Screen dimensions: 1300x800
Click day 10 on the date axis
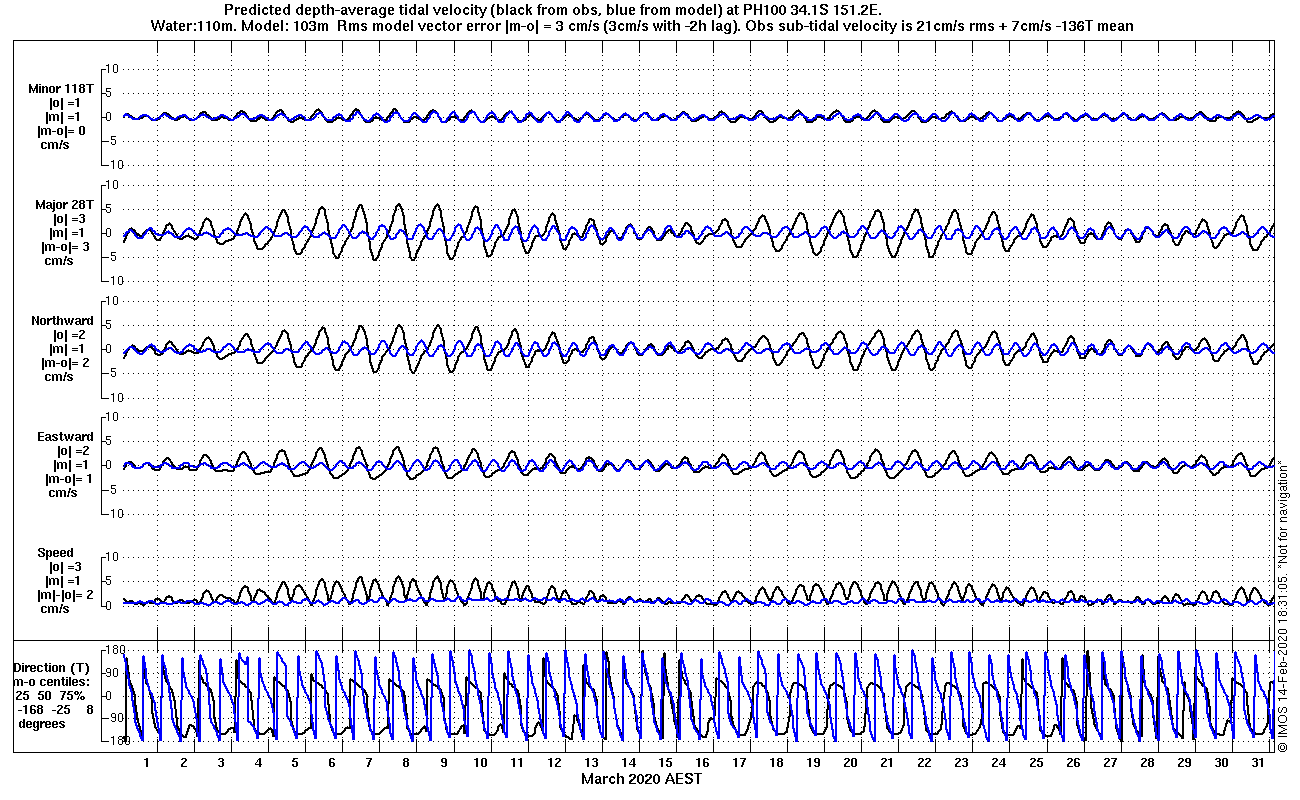(480, 762)
